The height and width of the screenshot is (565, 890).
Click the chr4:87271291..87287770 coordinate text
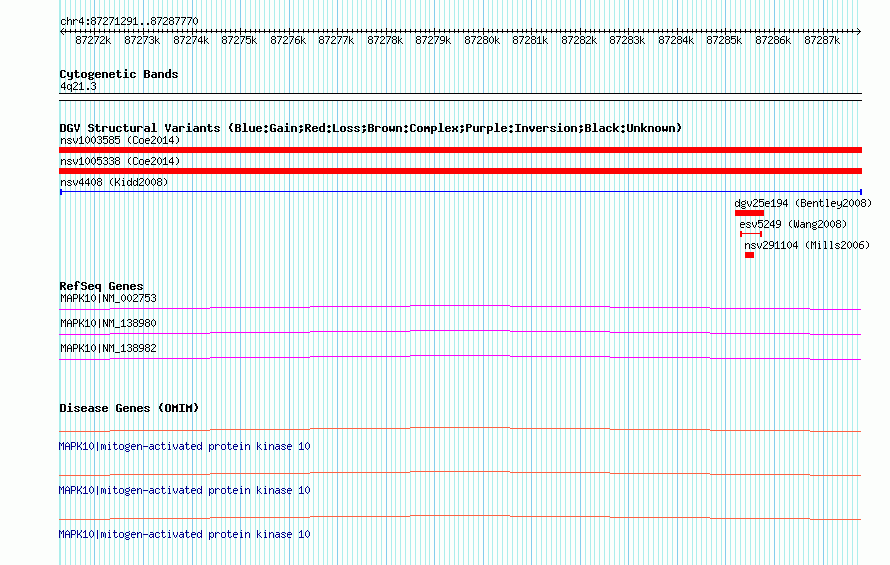click(x=129, y=21)
